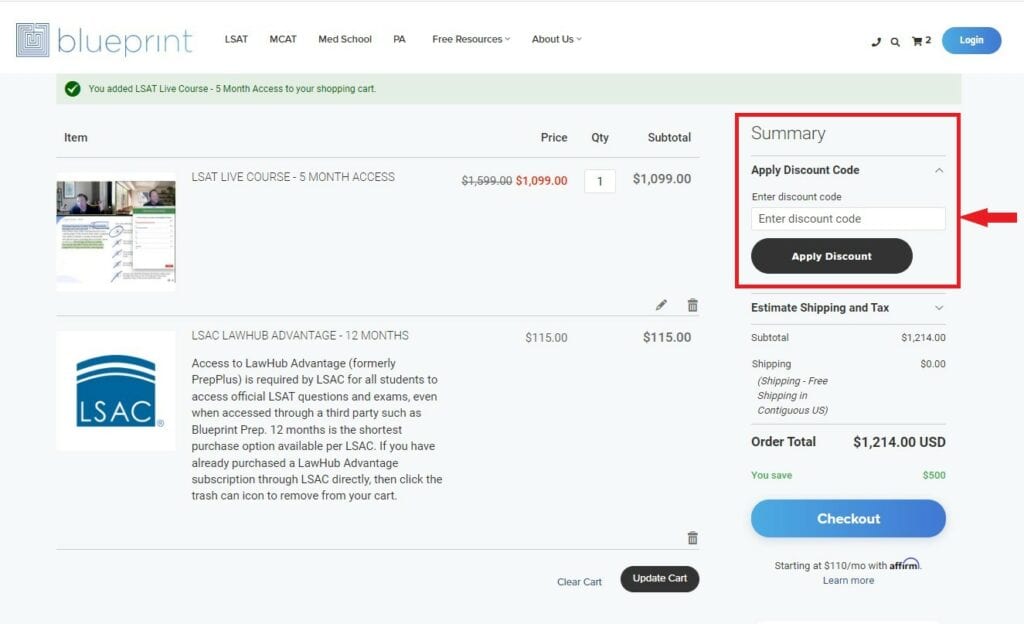Click the Blueprint logo
Viewport: 1024px width, 624px height.
click(x=105, y=40)
